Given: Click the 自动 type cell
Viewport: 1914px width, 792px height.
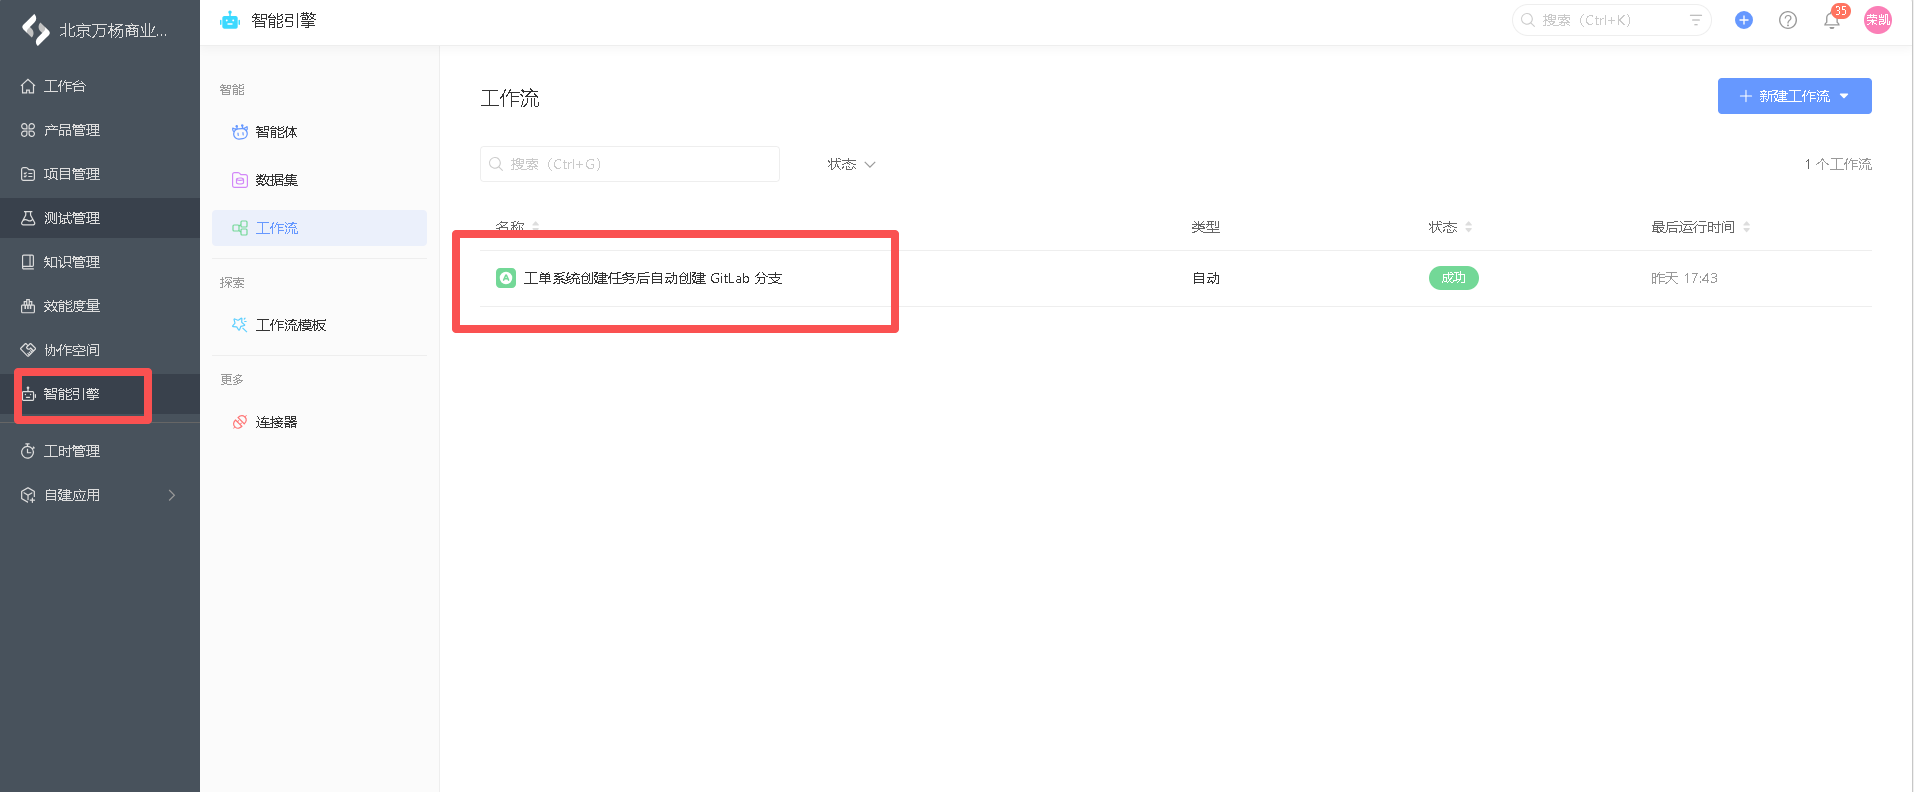Looking at the screenshot, I should pos(1206,278).
